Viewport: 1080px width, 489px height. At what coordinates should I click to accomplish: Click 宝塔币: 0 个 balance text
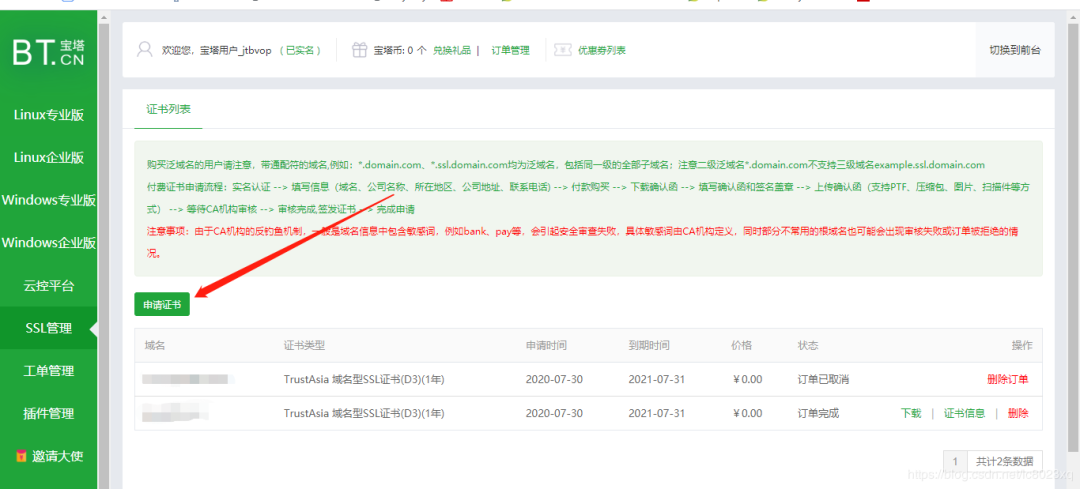coord(399,50)
